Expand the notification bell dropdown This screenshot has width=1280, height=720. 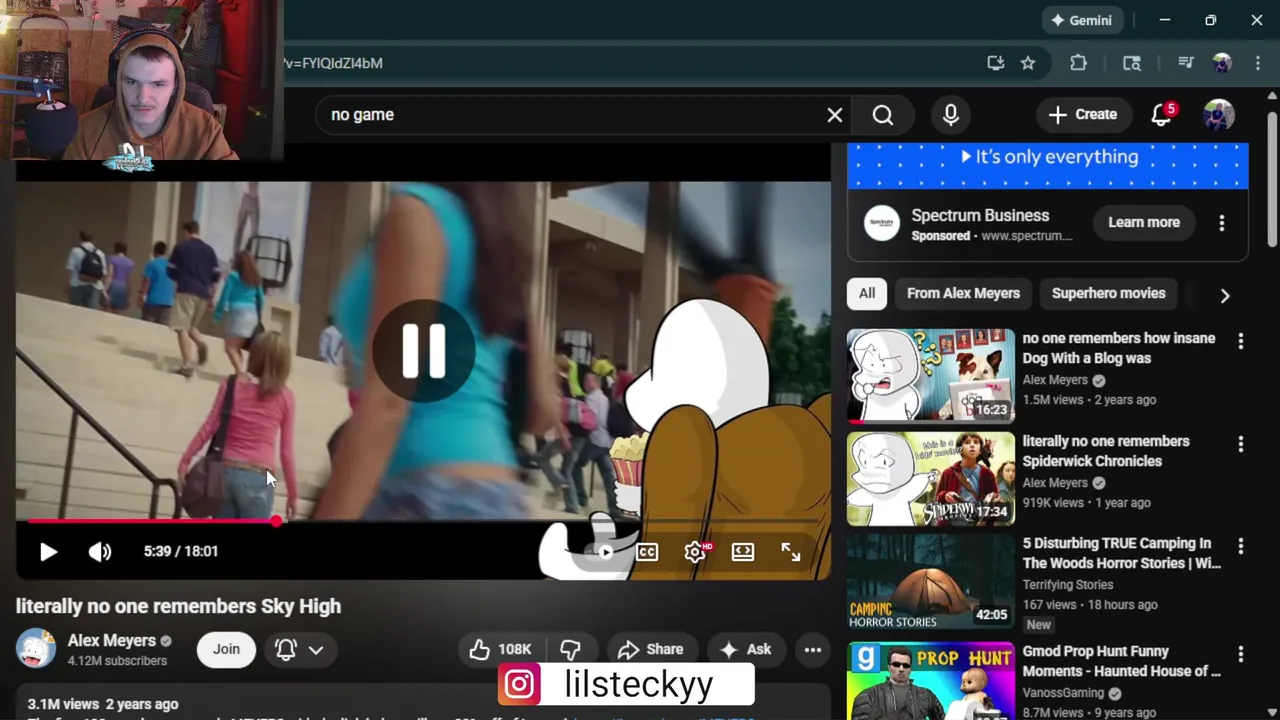pyautogui.click(x=300, y=649)
